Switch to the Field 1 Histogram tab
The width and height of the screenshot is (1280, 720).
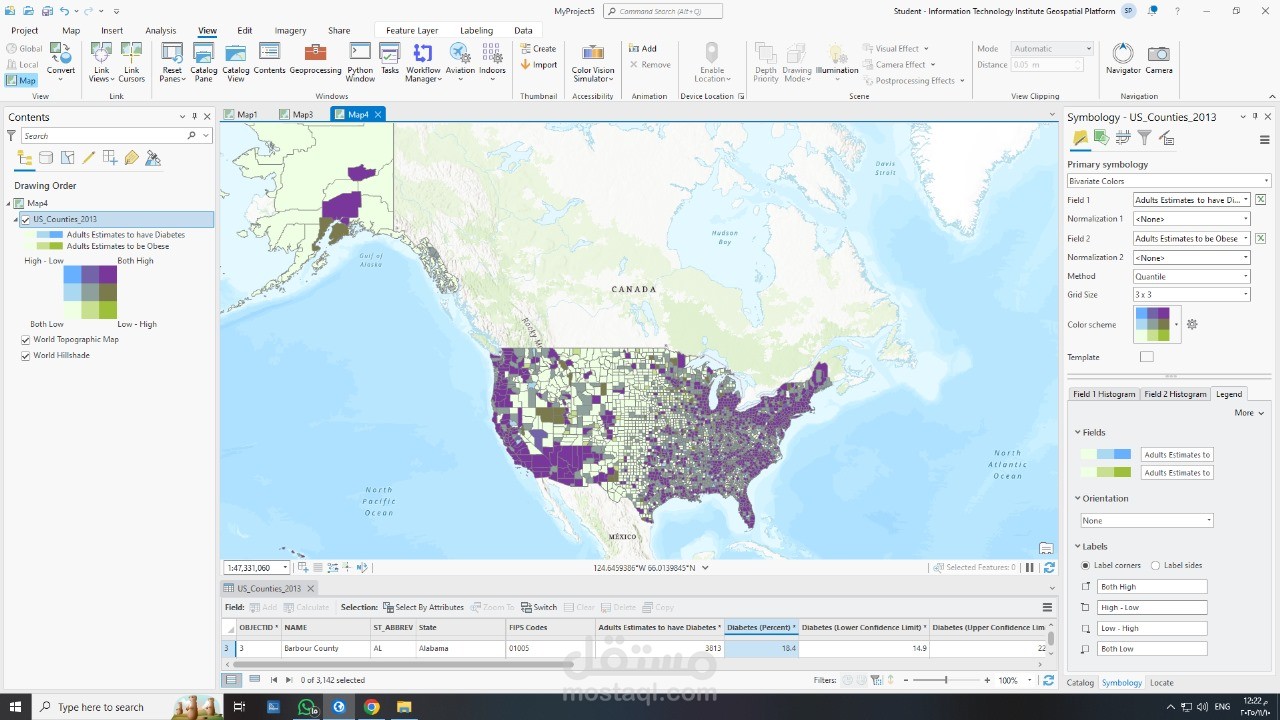(x=1104, y=394)
